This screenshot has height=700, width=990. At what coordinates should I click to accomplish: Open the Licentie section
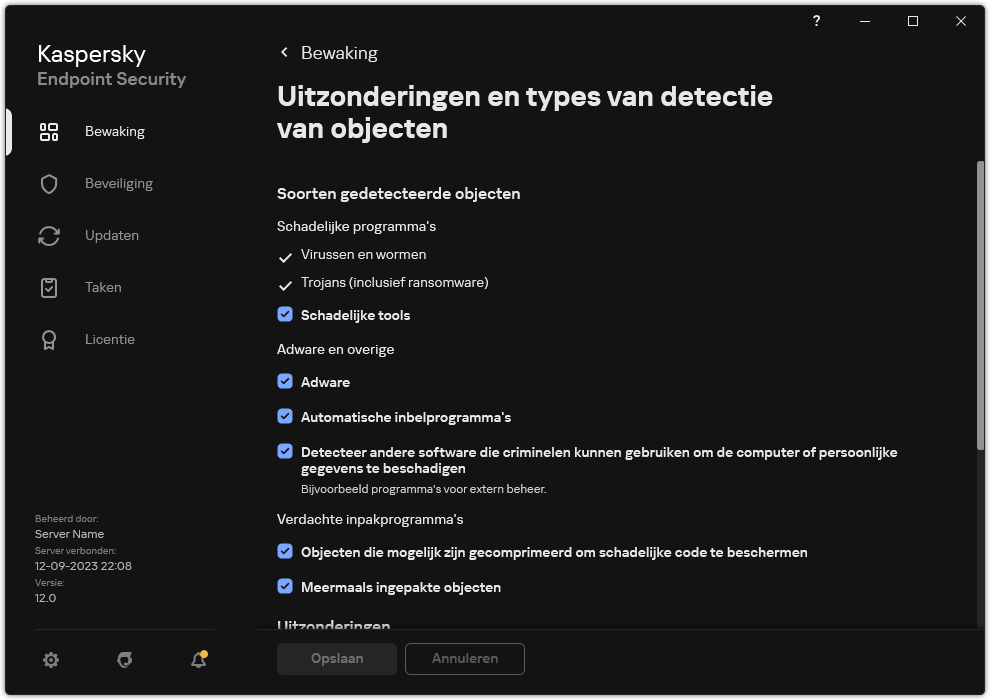(x=110, y=339)
